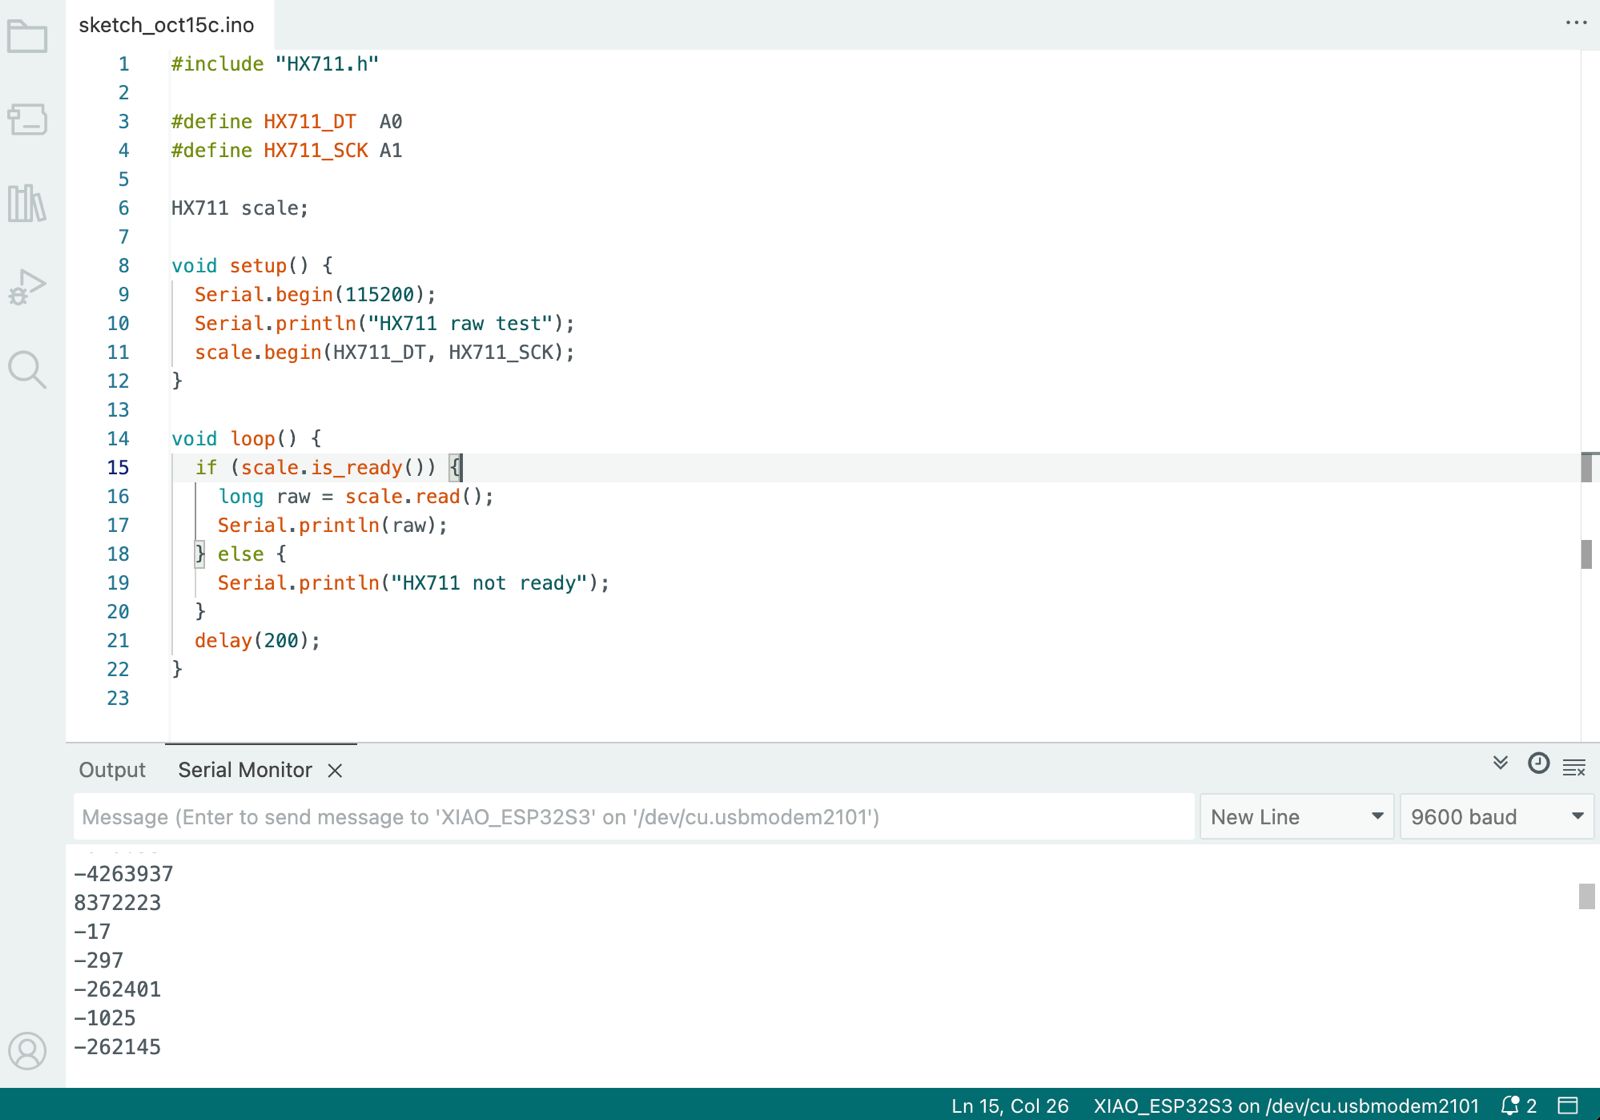Open the New Line ending dropdown

1296,817
